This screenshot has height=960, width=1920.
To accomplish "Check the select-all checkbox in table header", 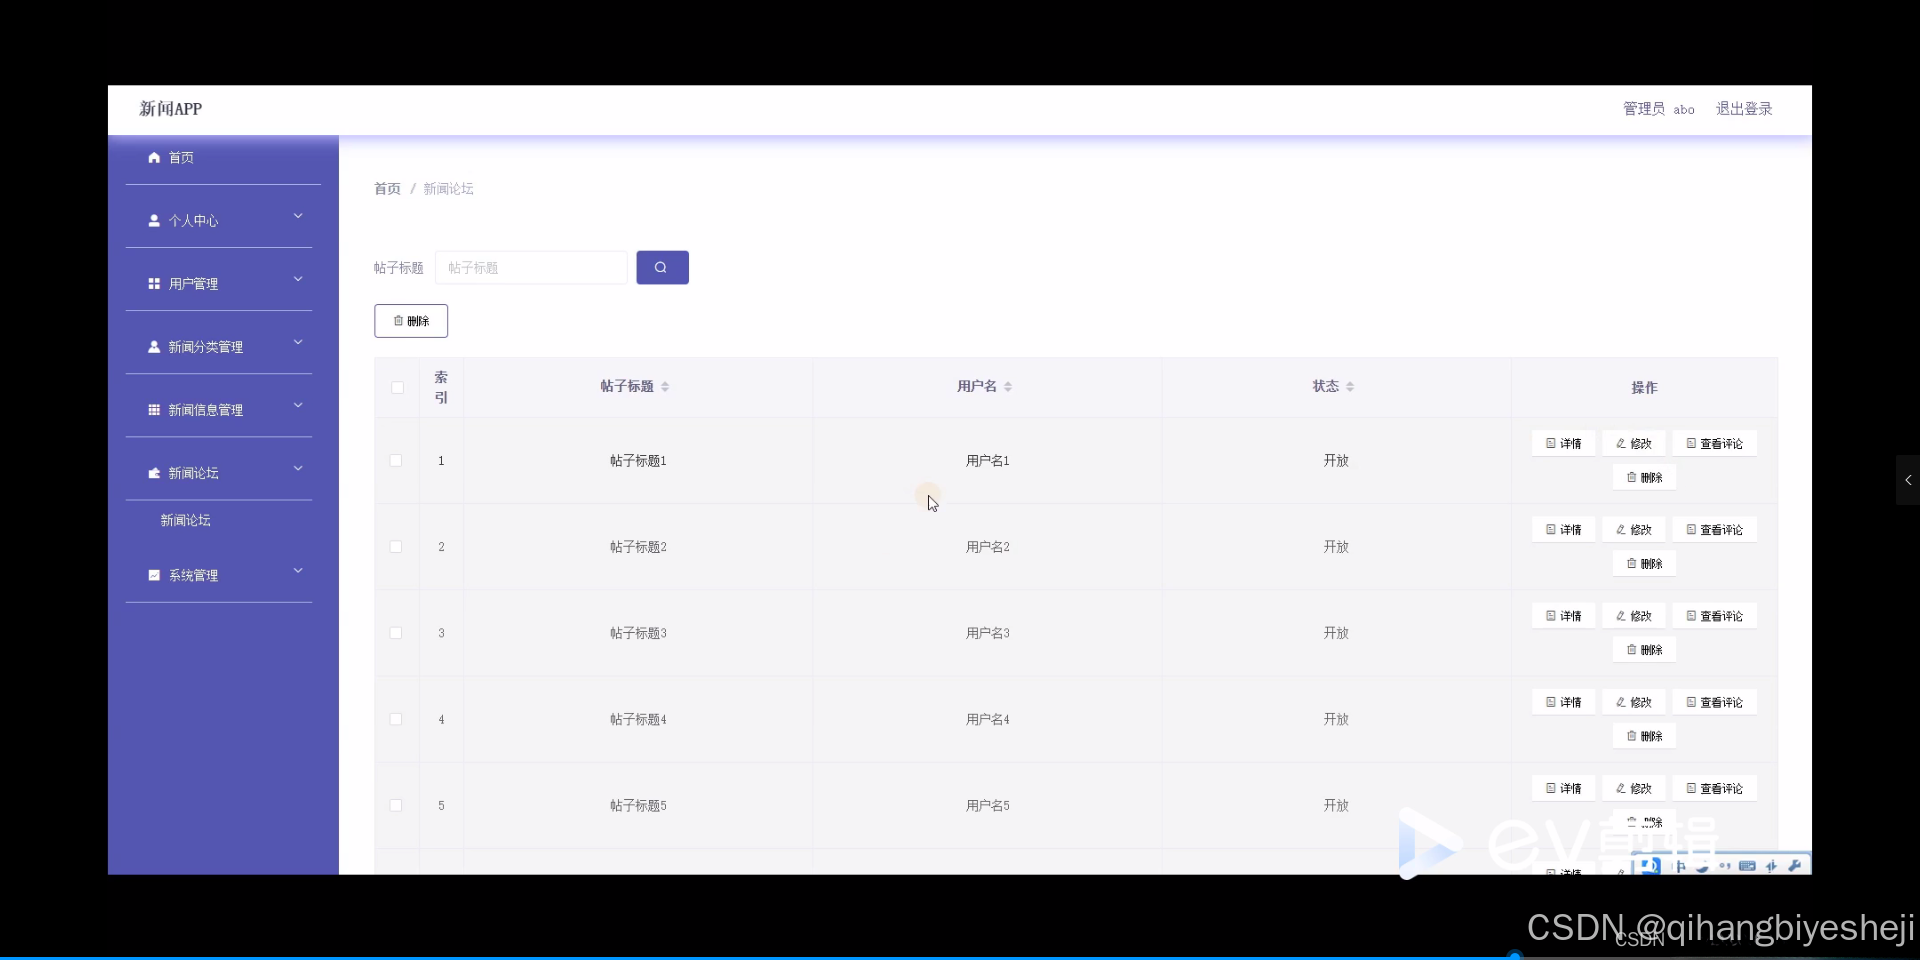I will pyautogui.click(x=396, y=388).
